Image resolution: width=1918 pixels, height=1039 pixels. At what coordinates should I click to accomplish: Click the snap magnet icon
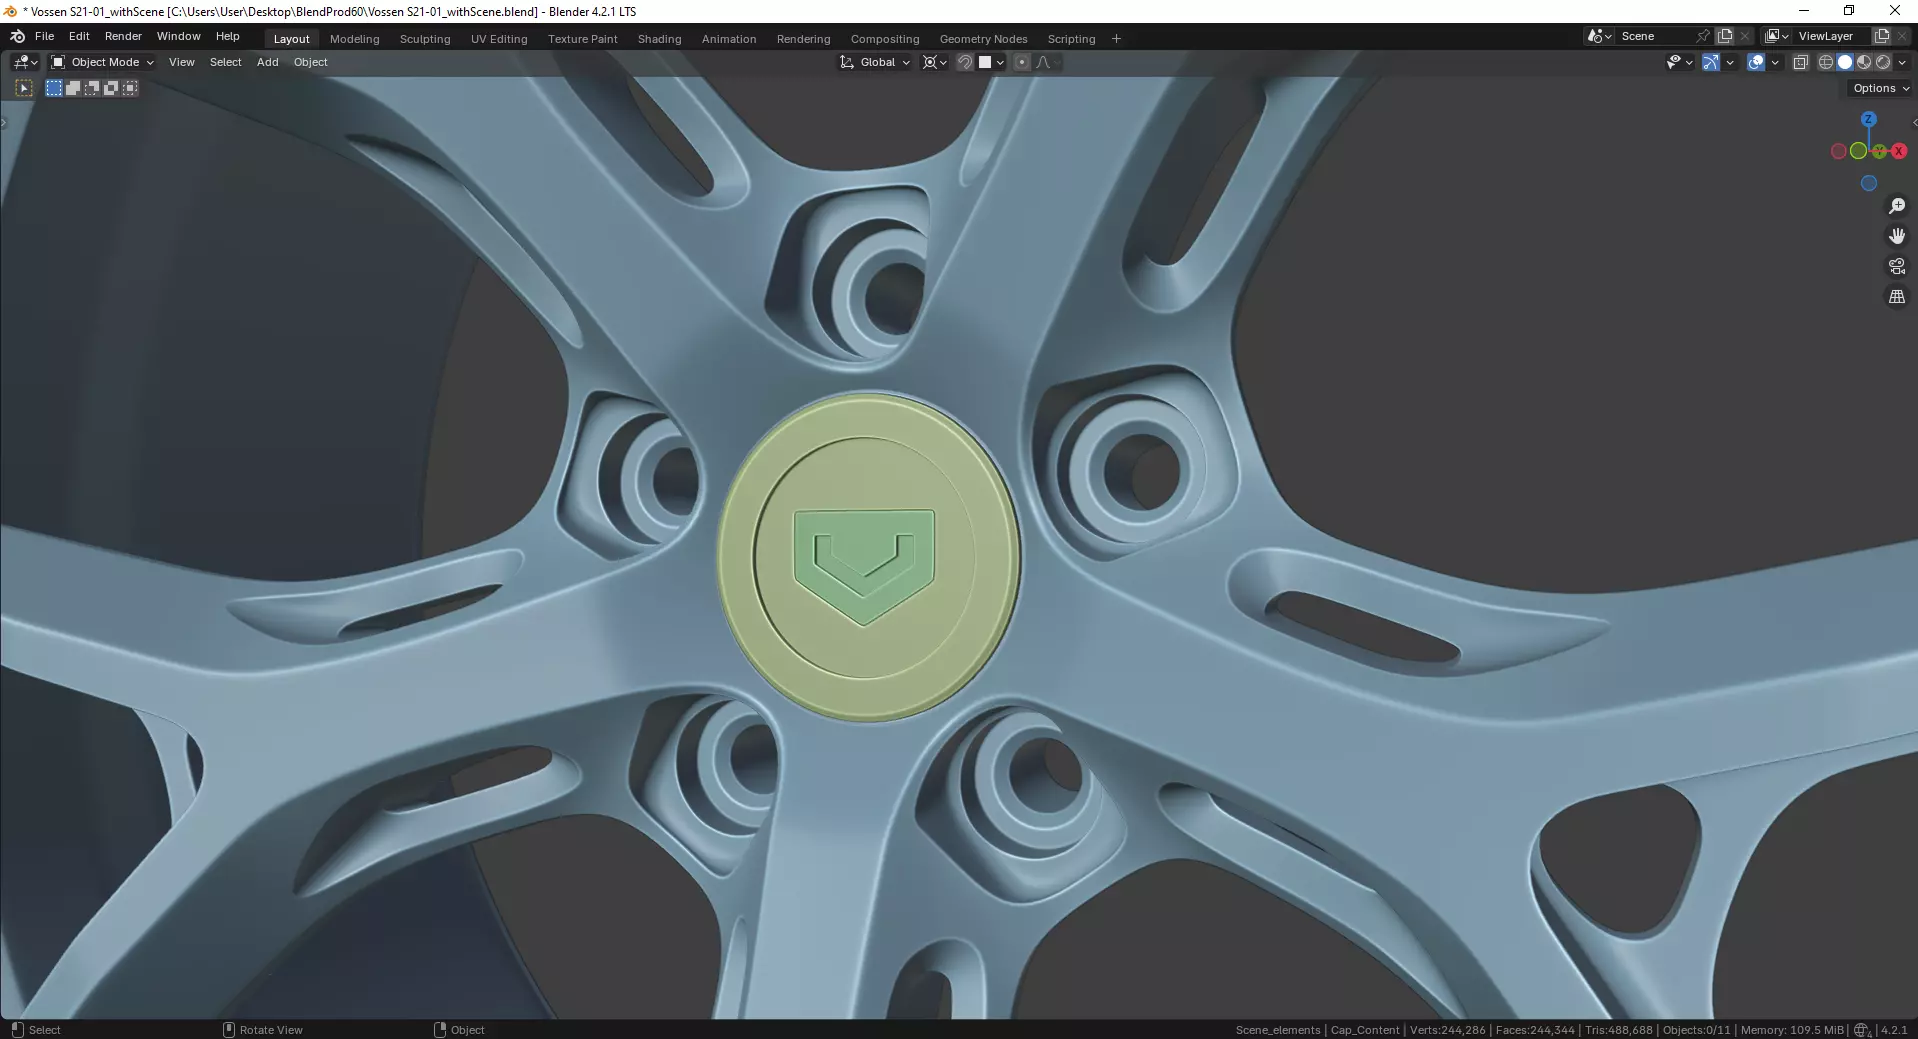[x=965, y=62]
